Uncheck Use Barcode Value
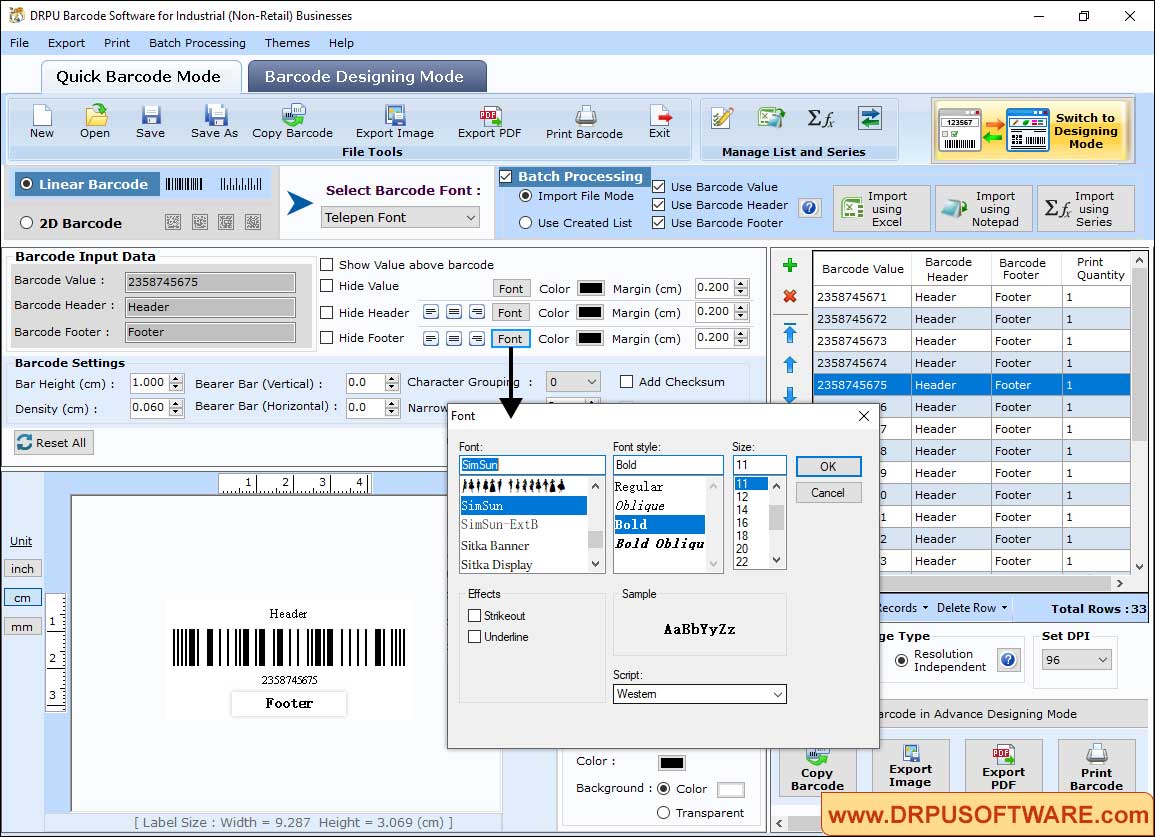The height and width of the screenshot is (837, 1155). pos(659,187)
